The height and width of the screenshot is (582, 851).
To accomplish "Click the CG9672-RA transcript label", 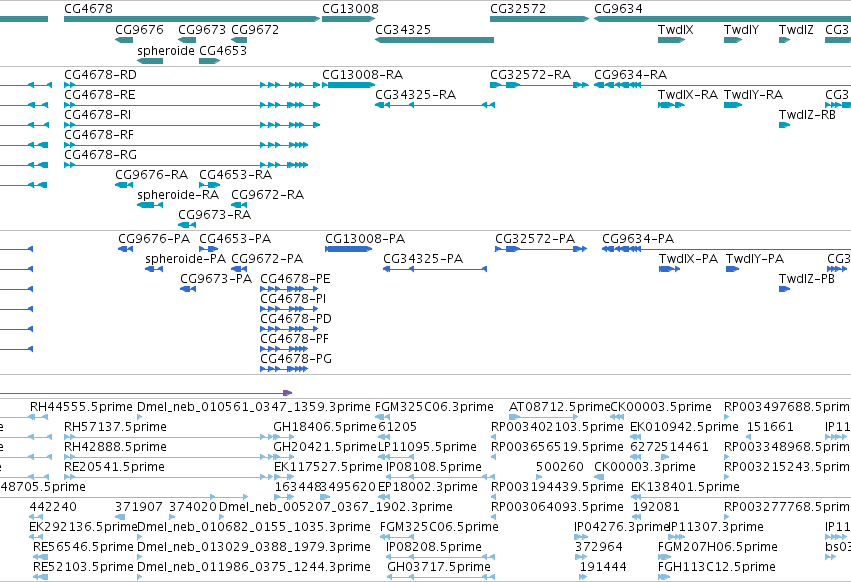I will tap(268, 194).
